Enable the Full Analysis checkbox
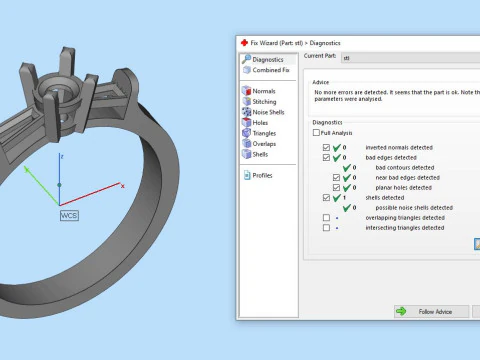Screen dimensions: 480x360 click(316, 133)
